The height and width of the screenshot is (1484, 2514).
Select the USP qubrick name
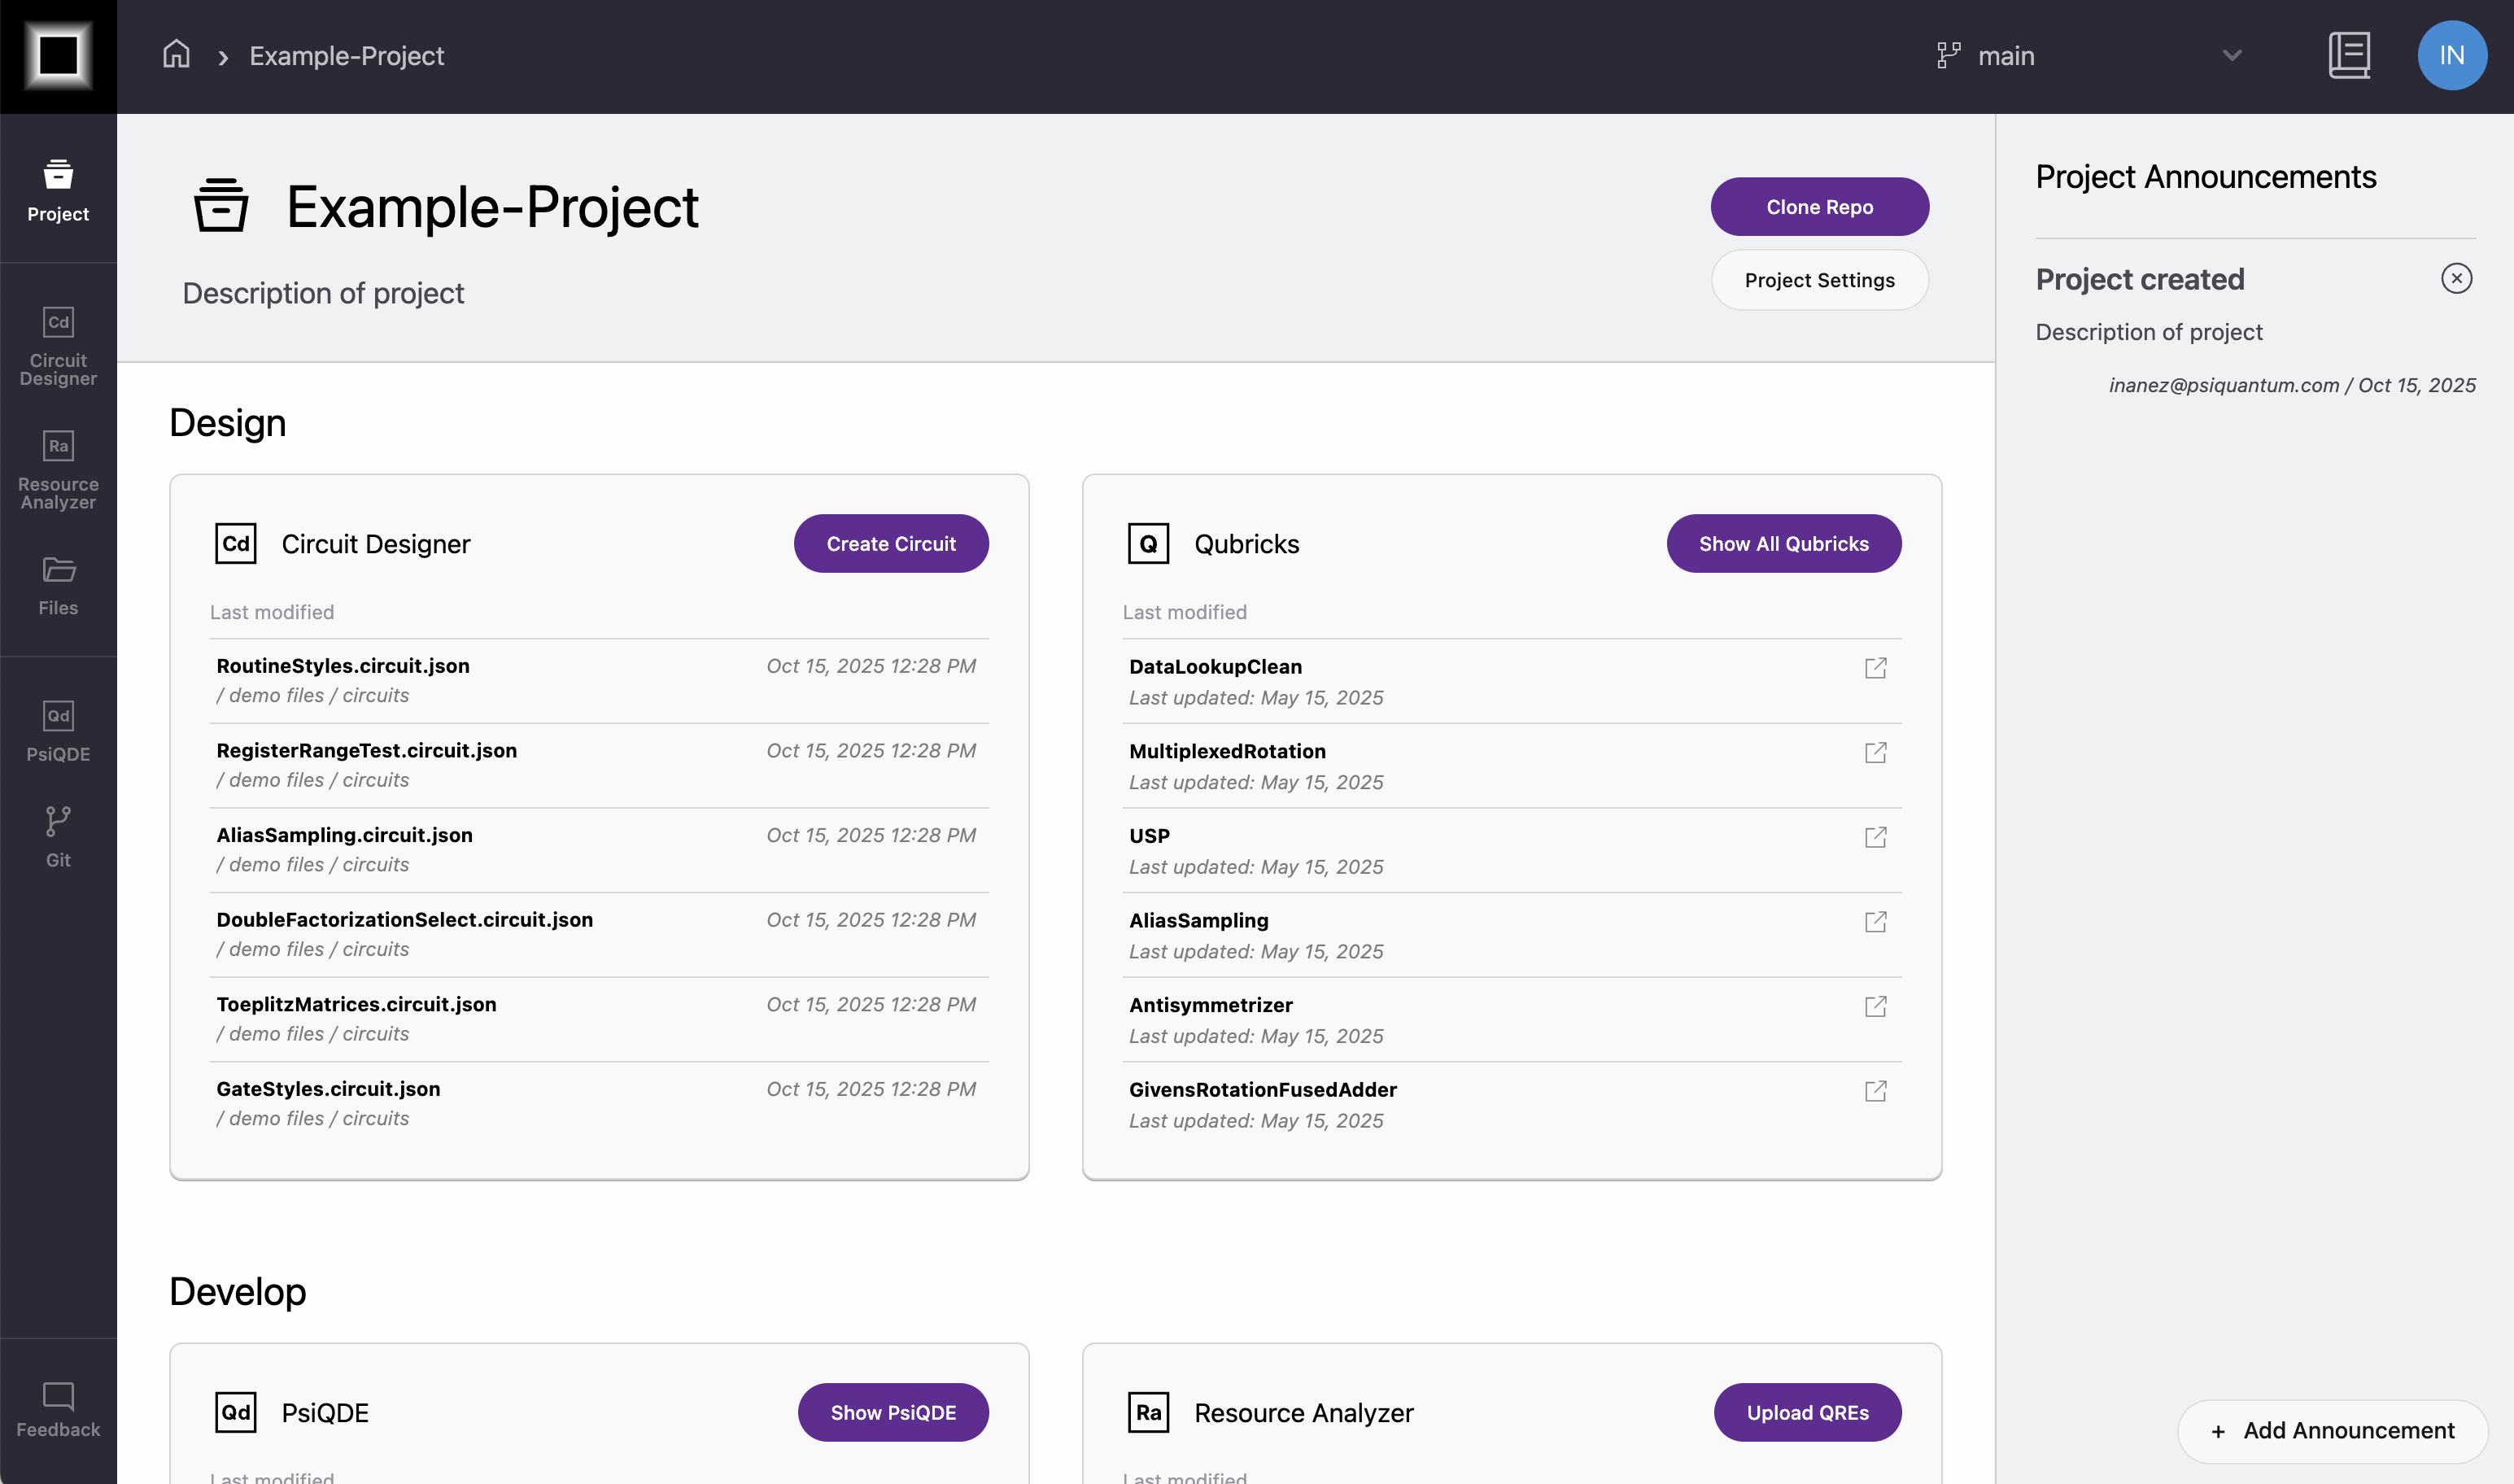(1149, 836)
